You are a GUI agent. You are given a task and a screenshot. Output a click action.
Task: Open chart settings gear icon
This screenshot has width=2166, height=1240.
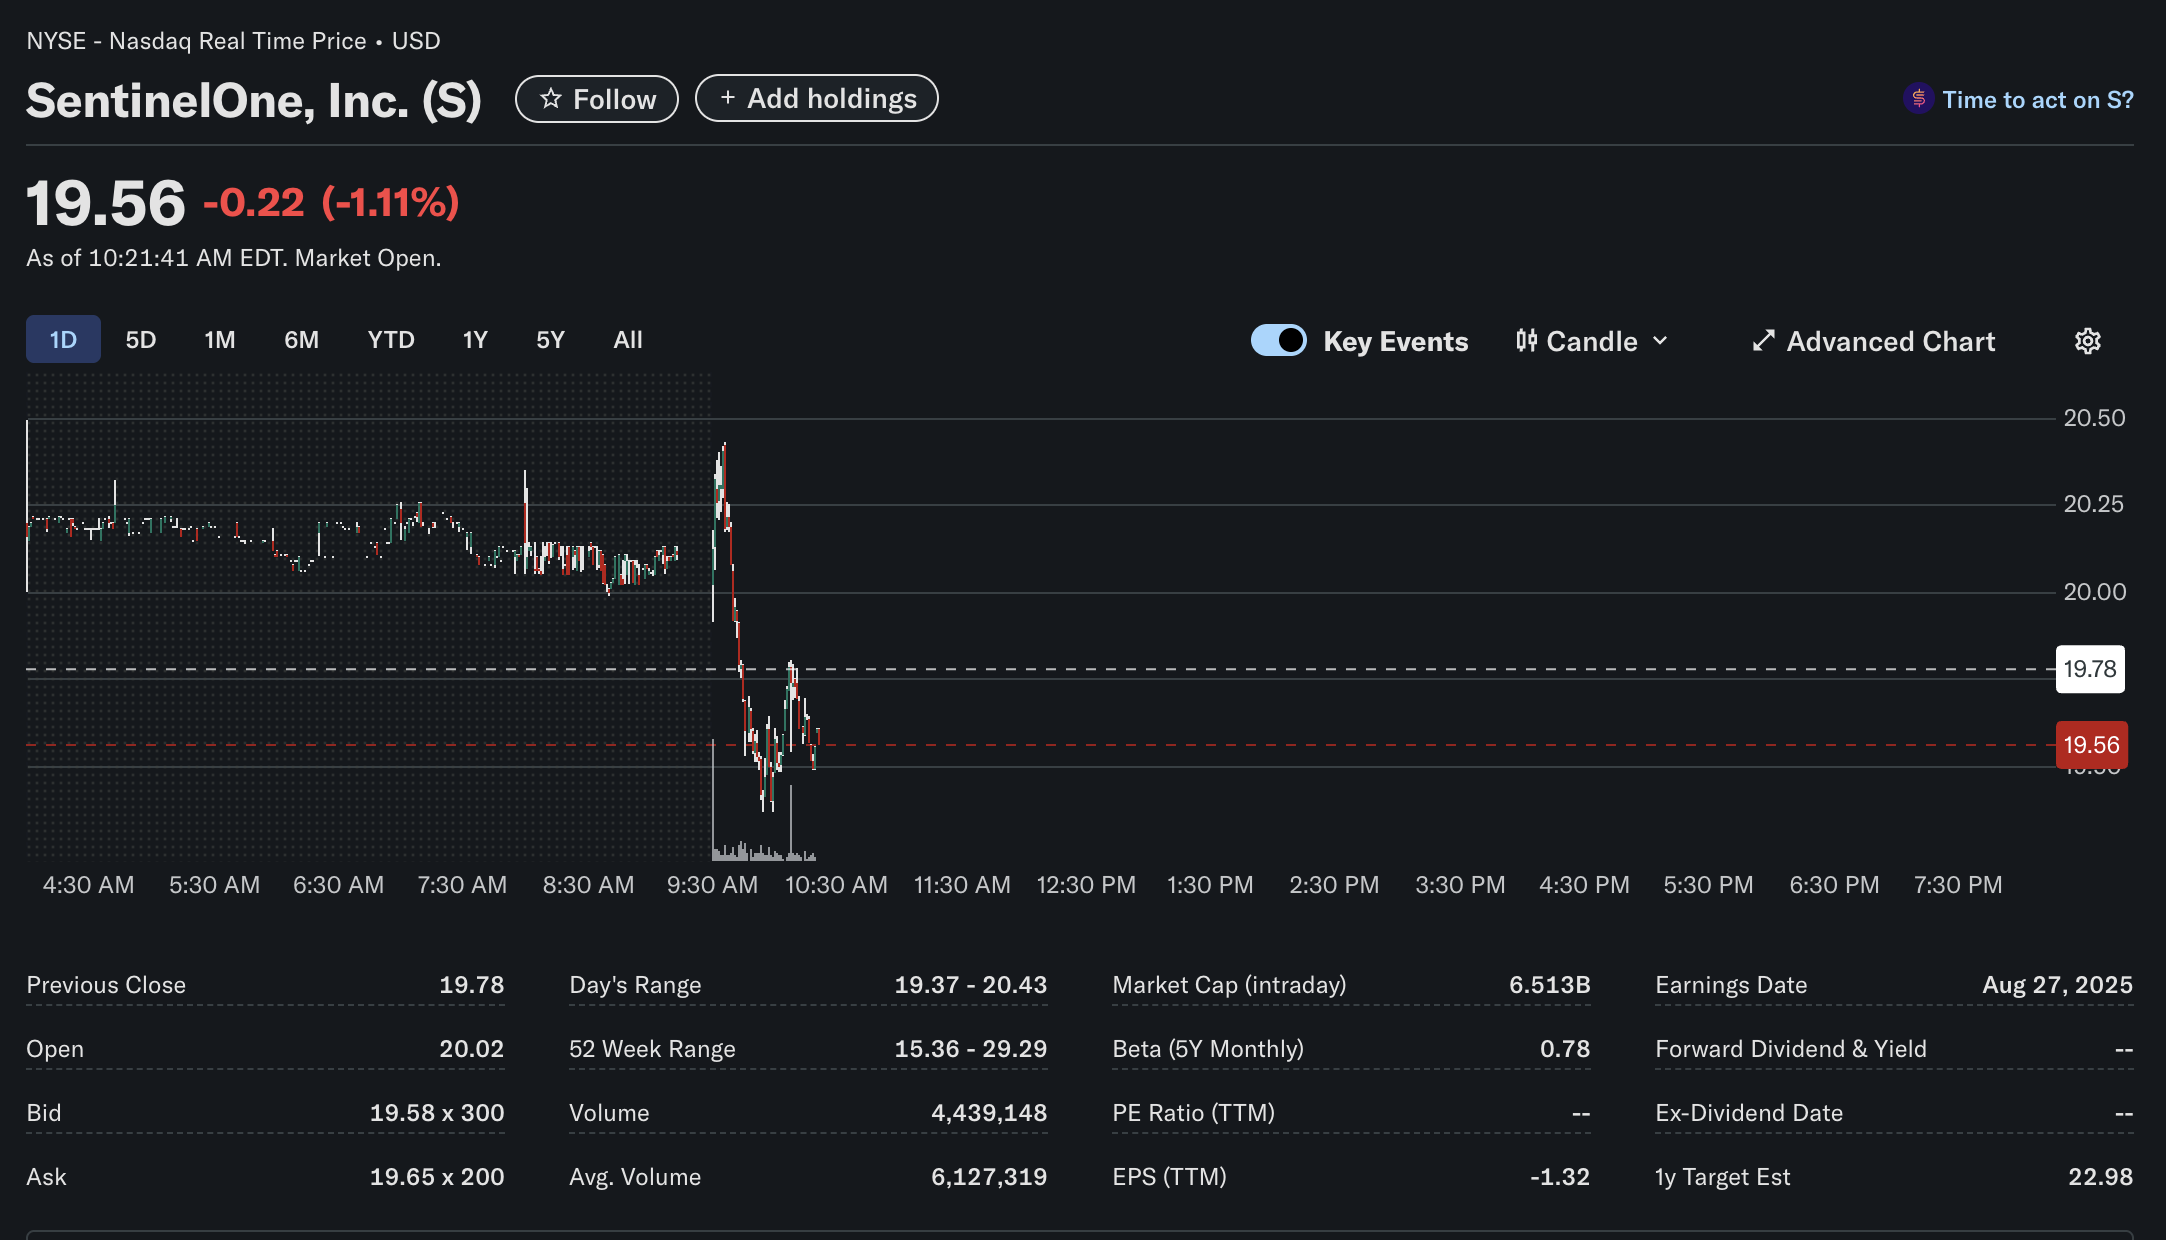[2088, 341]
